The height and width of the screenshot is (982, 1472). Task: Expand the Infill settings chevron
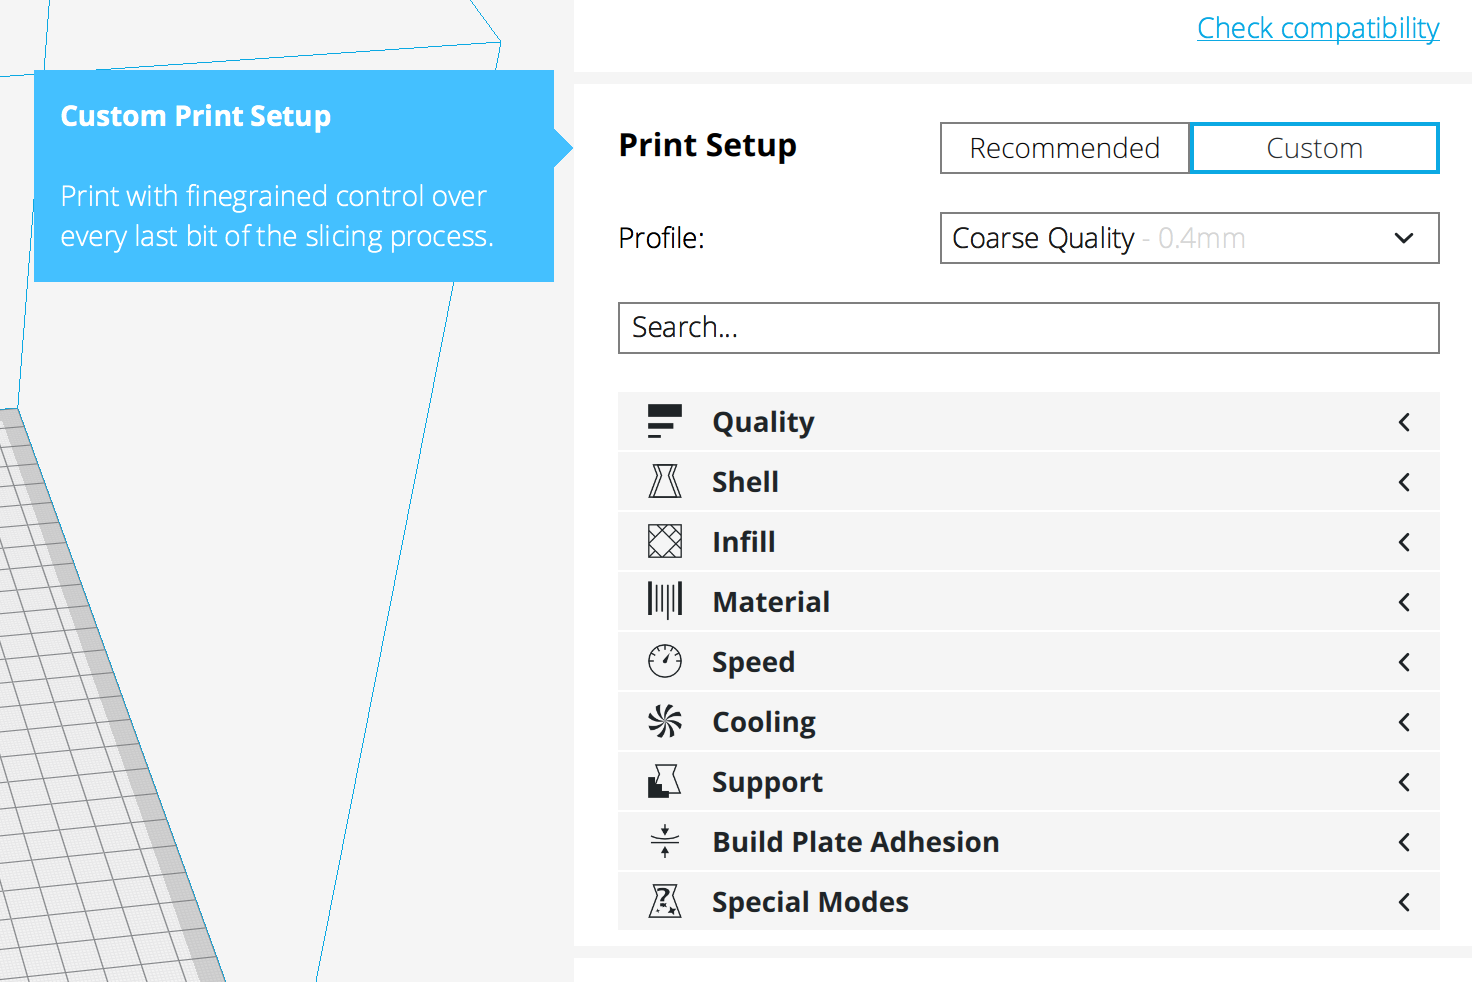pos(1404,542)
